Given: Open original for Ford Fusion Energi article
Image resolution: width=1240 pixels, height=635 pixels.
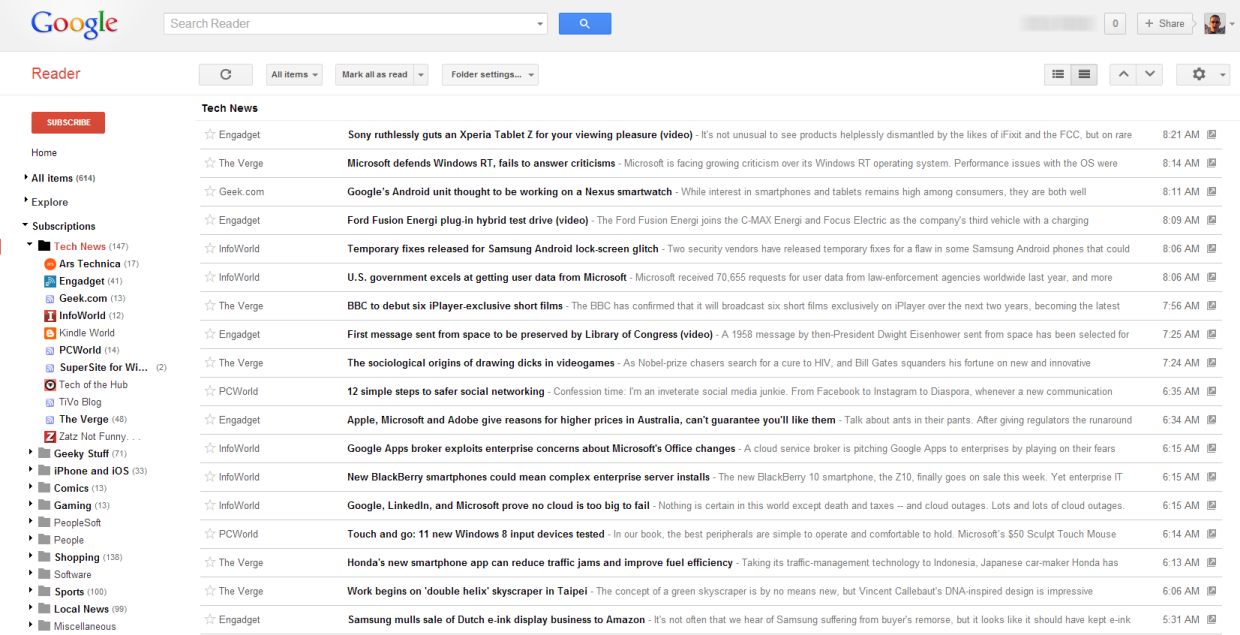Looking at the screenshot, I should (x=1212, y=220).
